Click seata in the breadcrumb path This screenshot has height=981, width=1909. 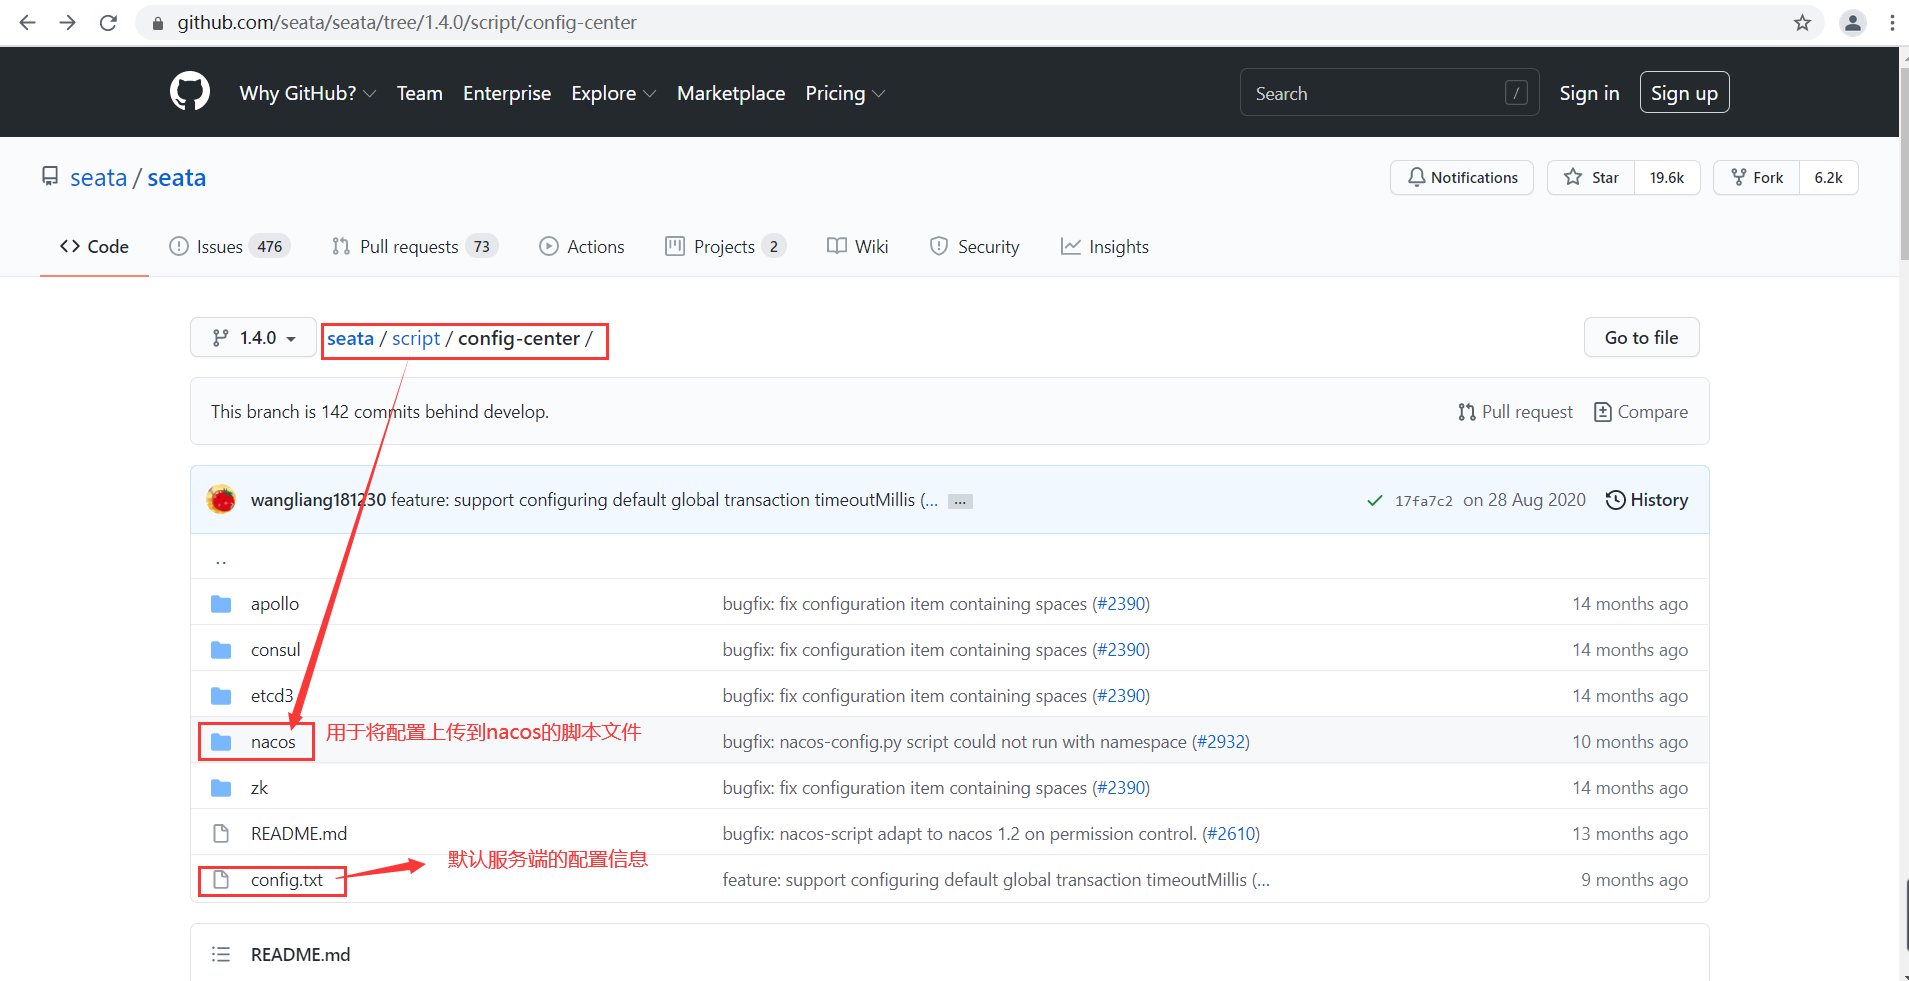pyautogui.click(x=350, y=339)
